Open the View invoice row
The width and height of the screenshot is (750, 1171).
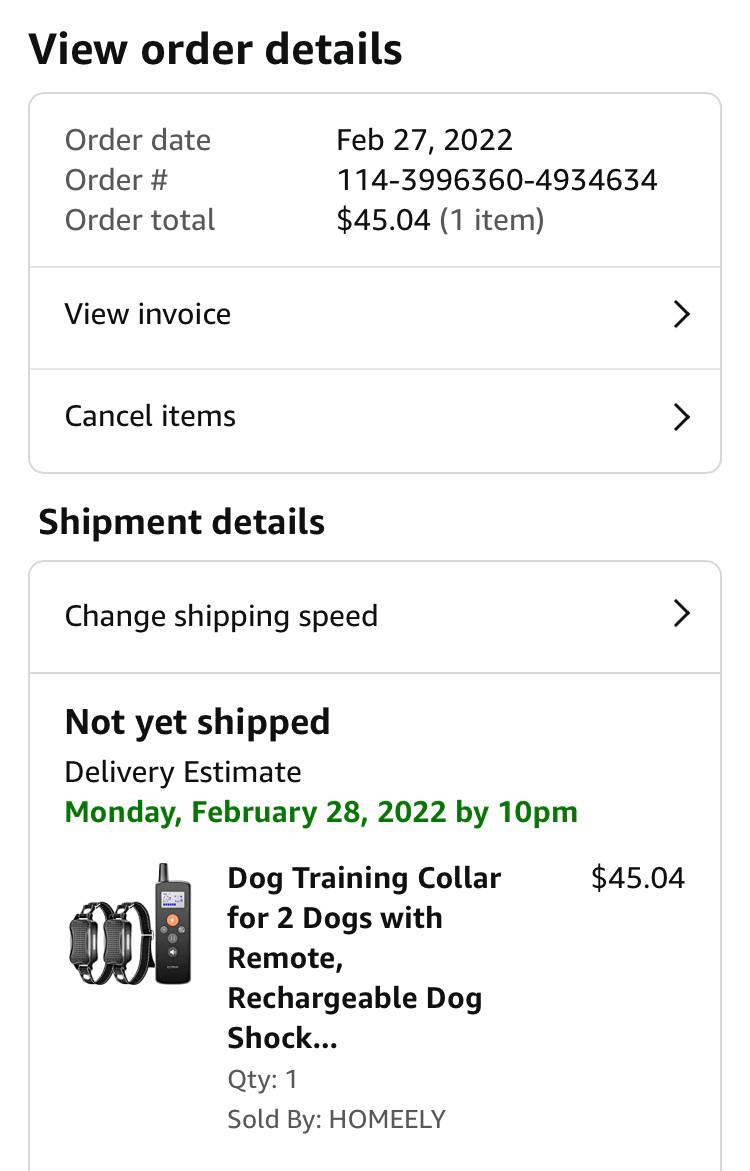148,314
